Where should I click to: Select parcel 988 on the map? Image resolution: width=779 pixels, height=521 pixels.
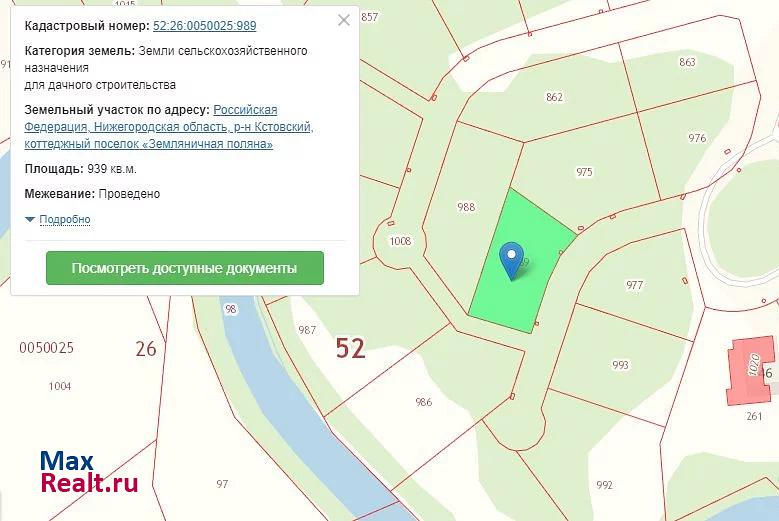point(466,207)
